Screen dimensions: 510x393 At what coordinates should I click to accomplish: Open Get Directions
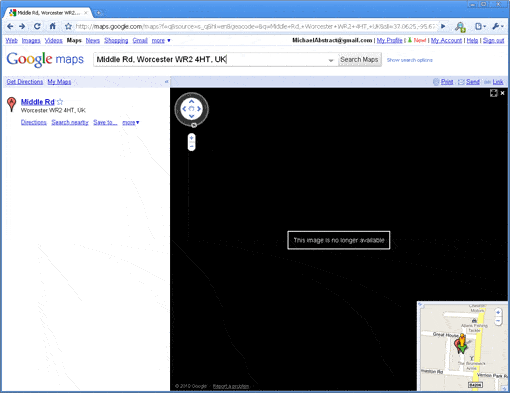point(25,82)
